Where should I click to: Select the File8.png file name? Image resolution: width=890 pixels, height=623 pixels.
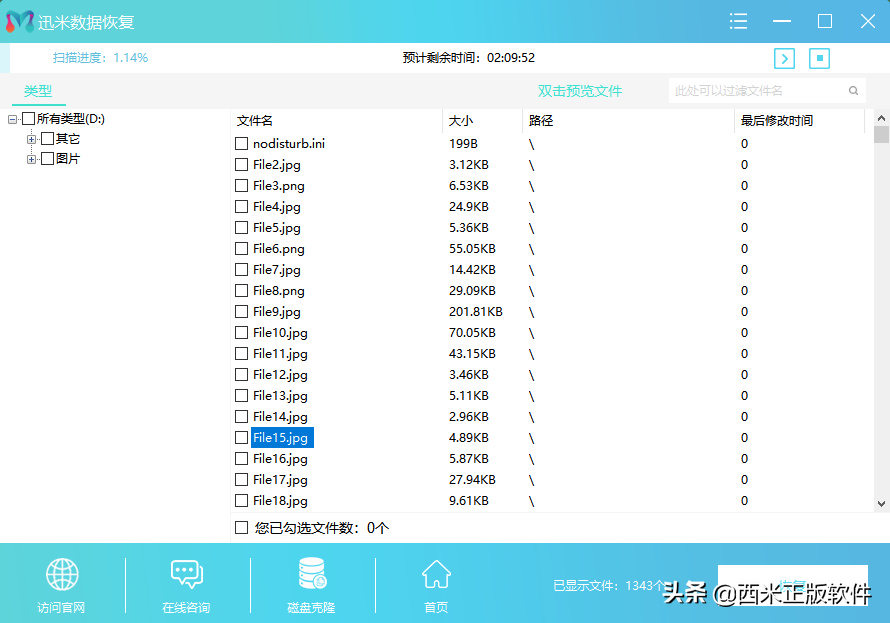[279, 291]
